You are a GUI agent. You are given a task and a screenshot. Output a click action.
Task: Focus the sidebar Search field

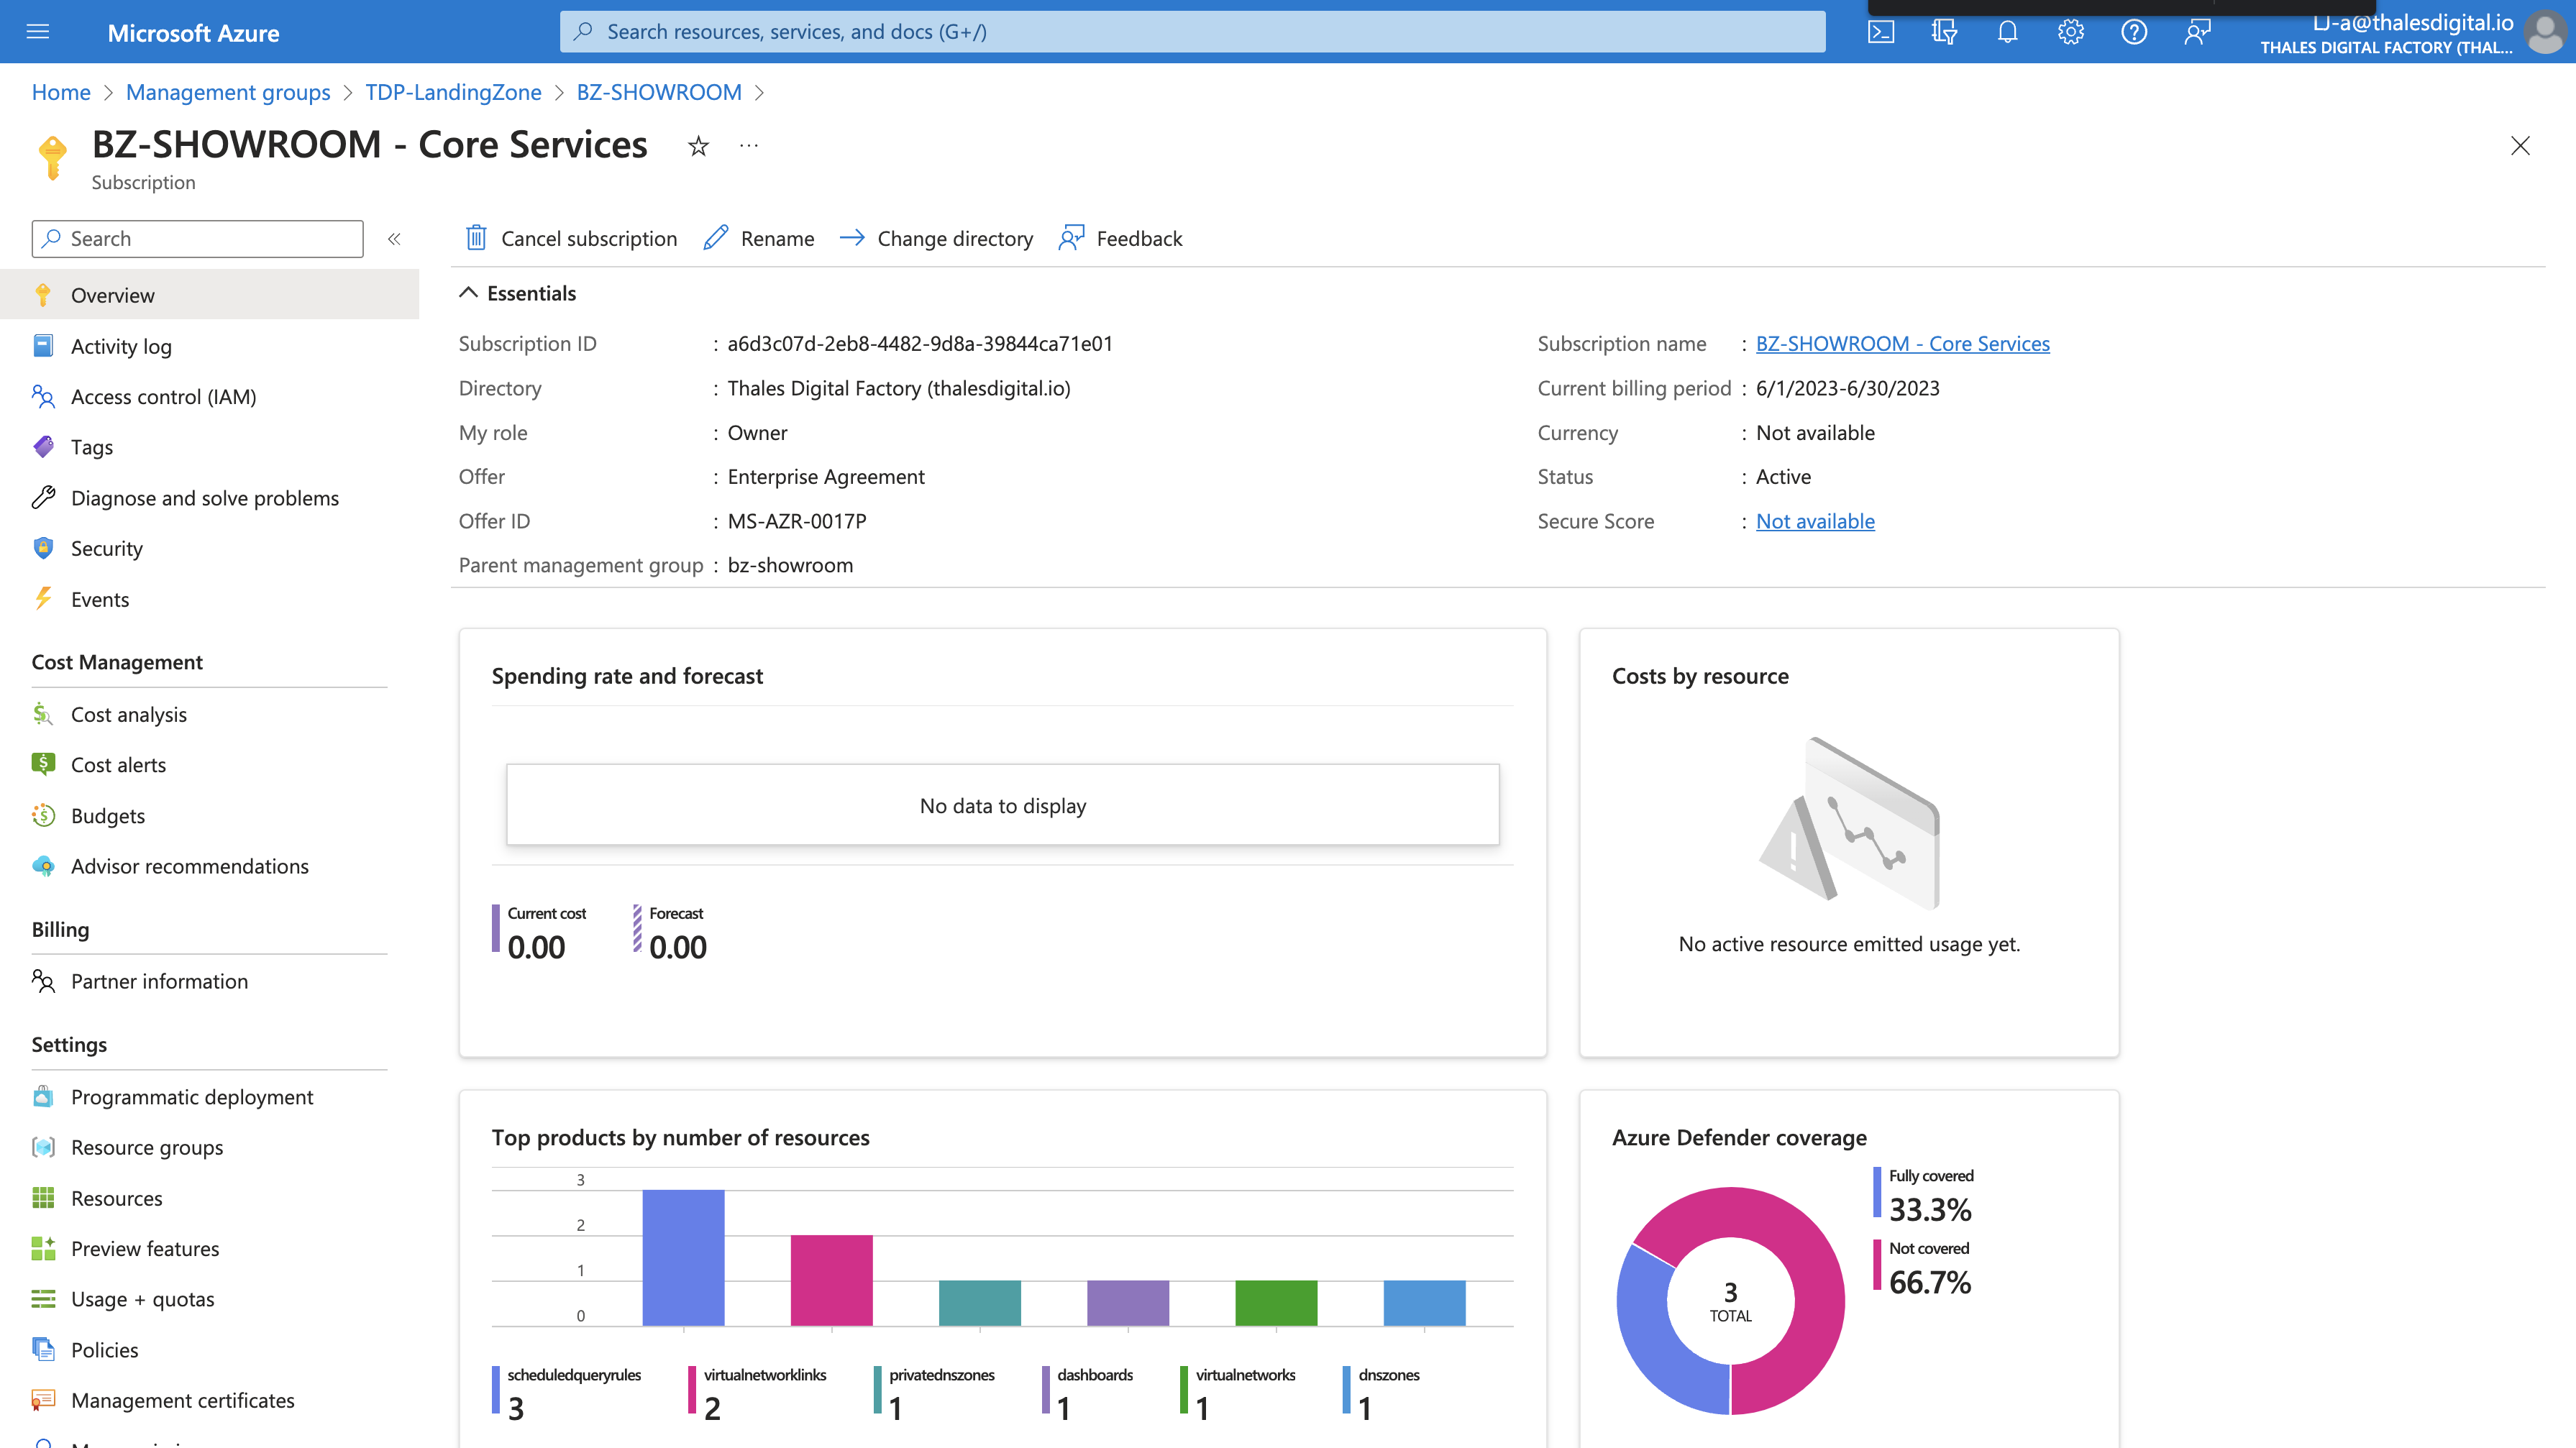coord(197,239)
